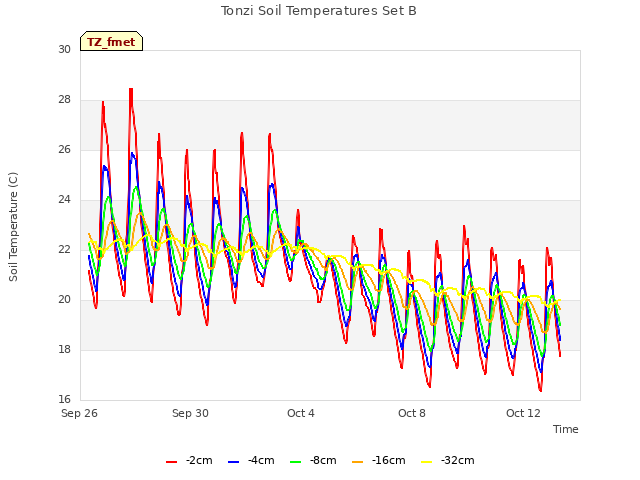Click the Oct 12 x-axis tick label
The image size is (640, 480).
[x=523, y=413]
